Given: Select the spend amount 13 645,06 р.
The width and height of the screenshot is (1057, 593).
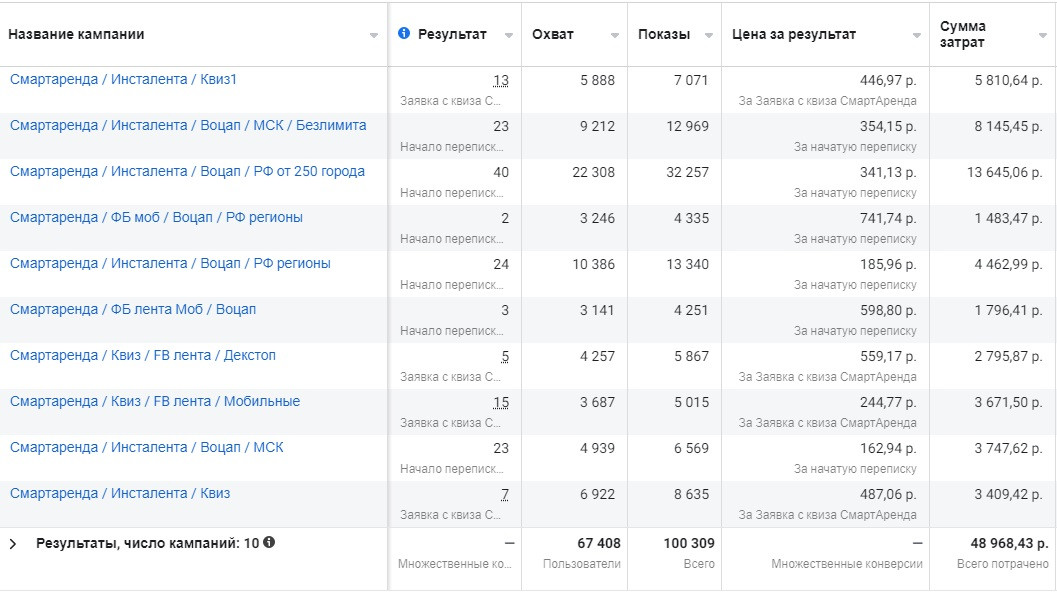Looking at the screenshot, I should coord(1004,173).
